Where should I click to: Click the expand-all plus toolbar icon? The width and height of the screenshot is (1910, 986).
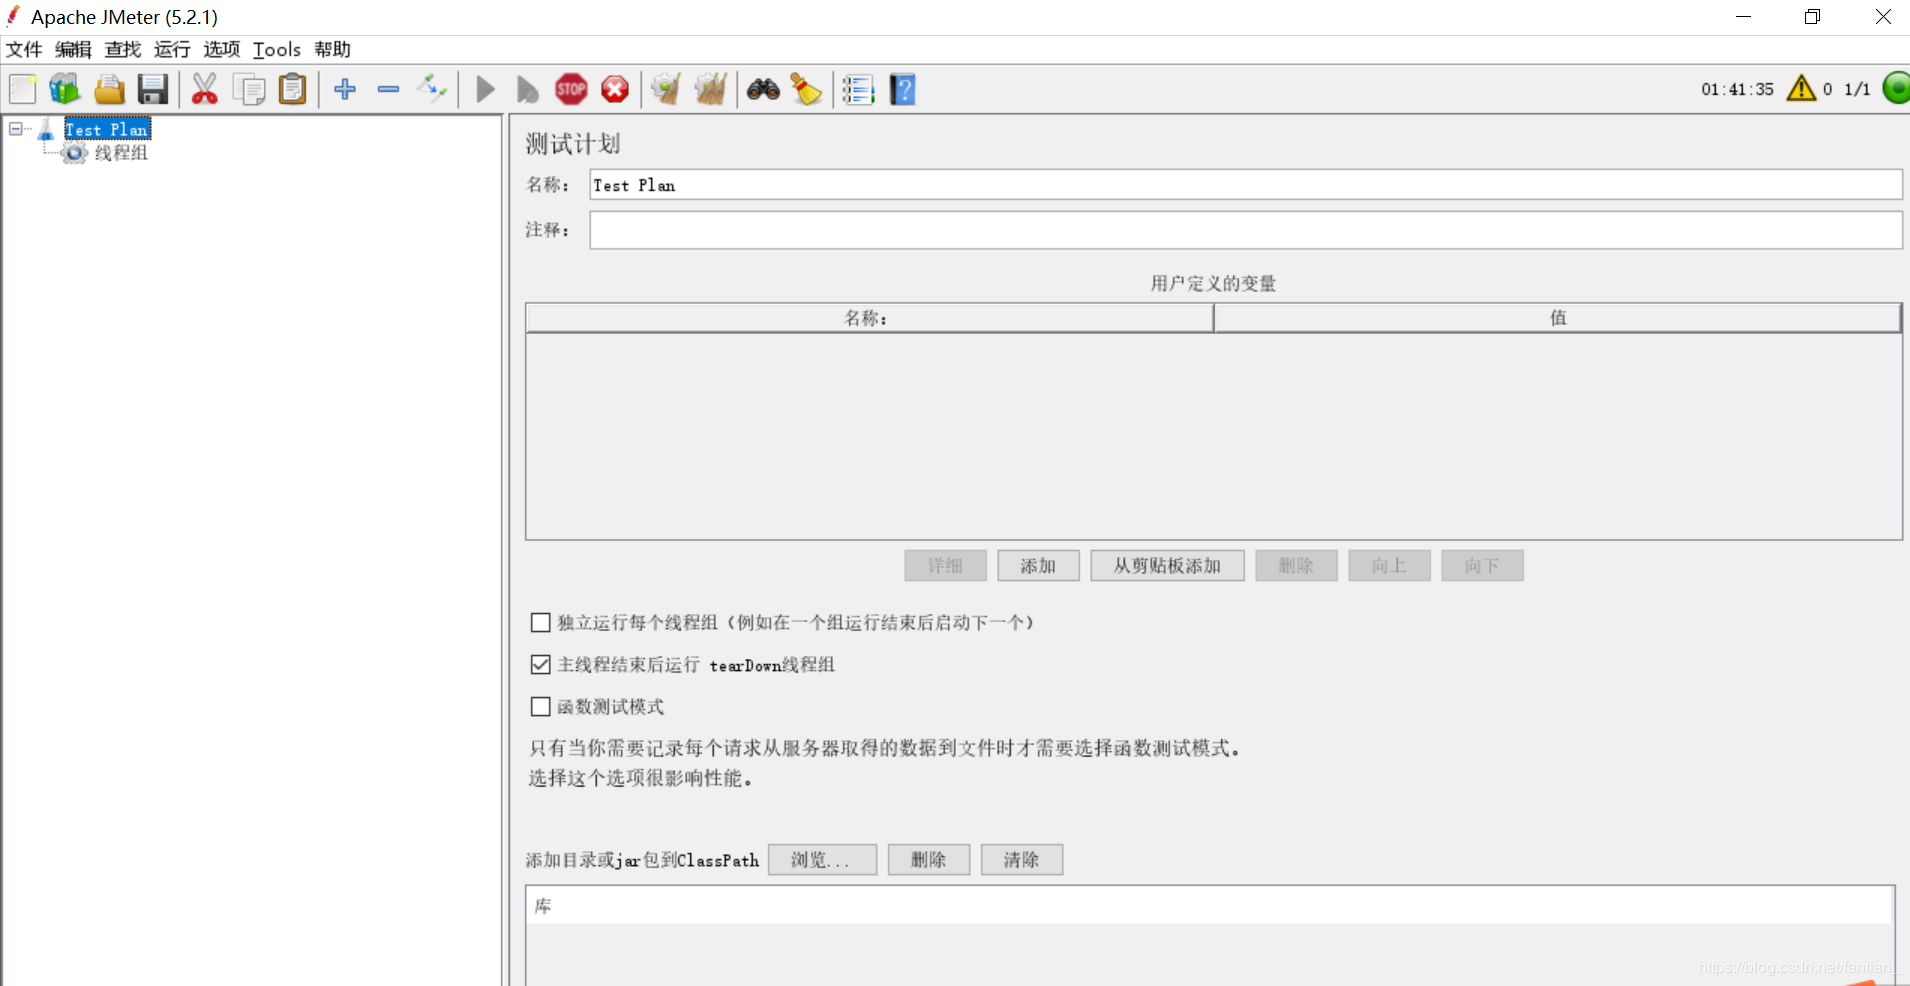[x=344, y=89]
